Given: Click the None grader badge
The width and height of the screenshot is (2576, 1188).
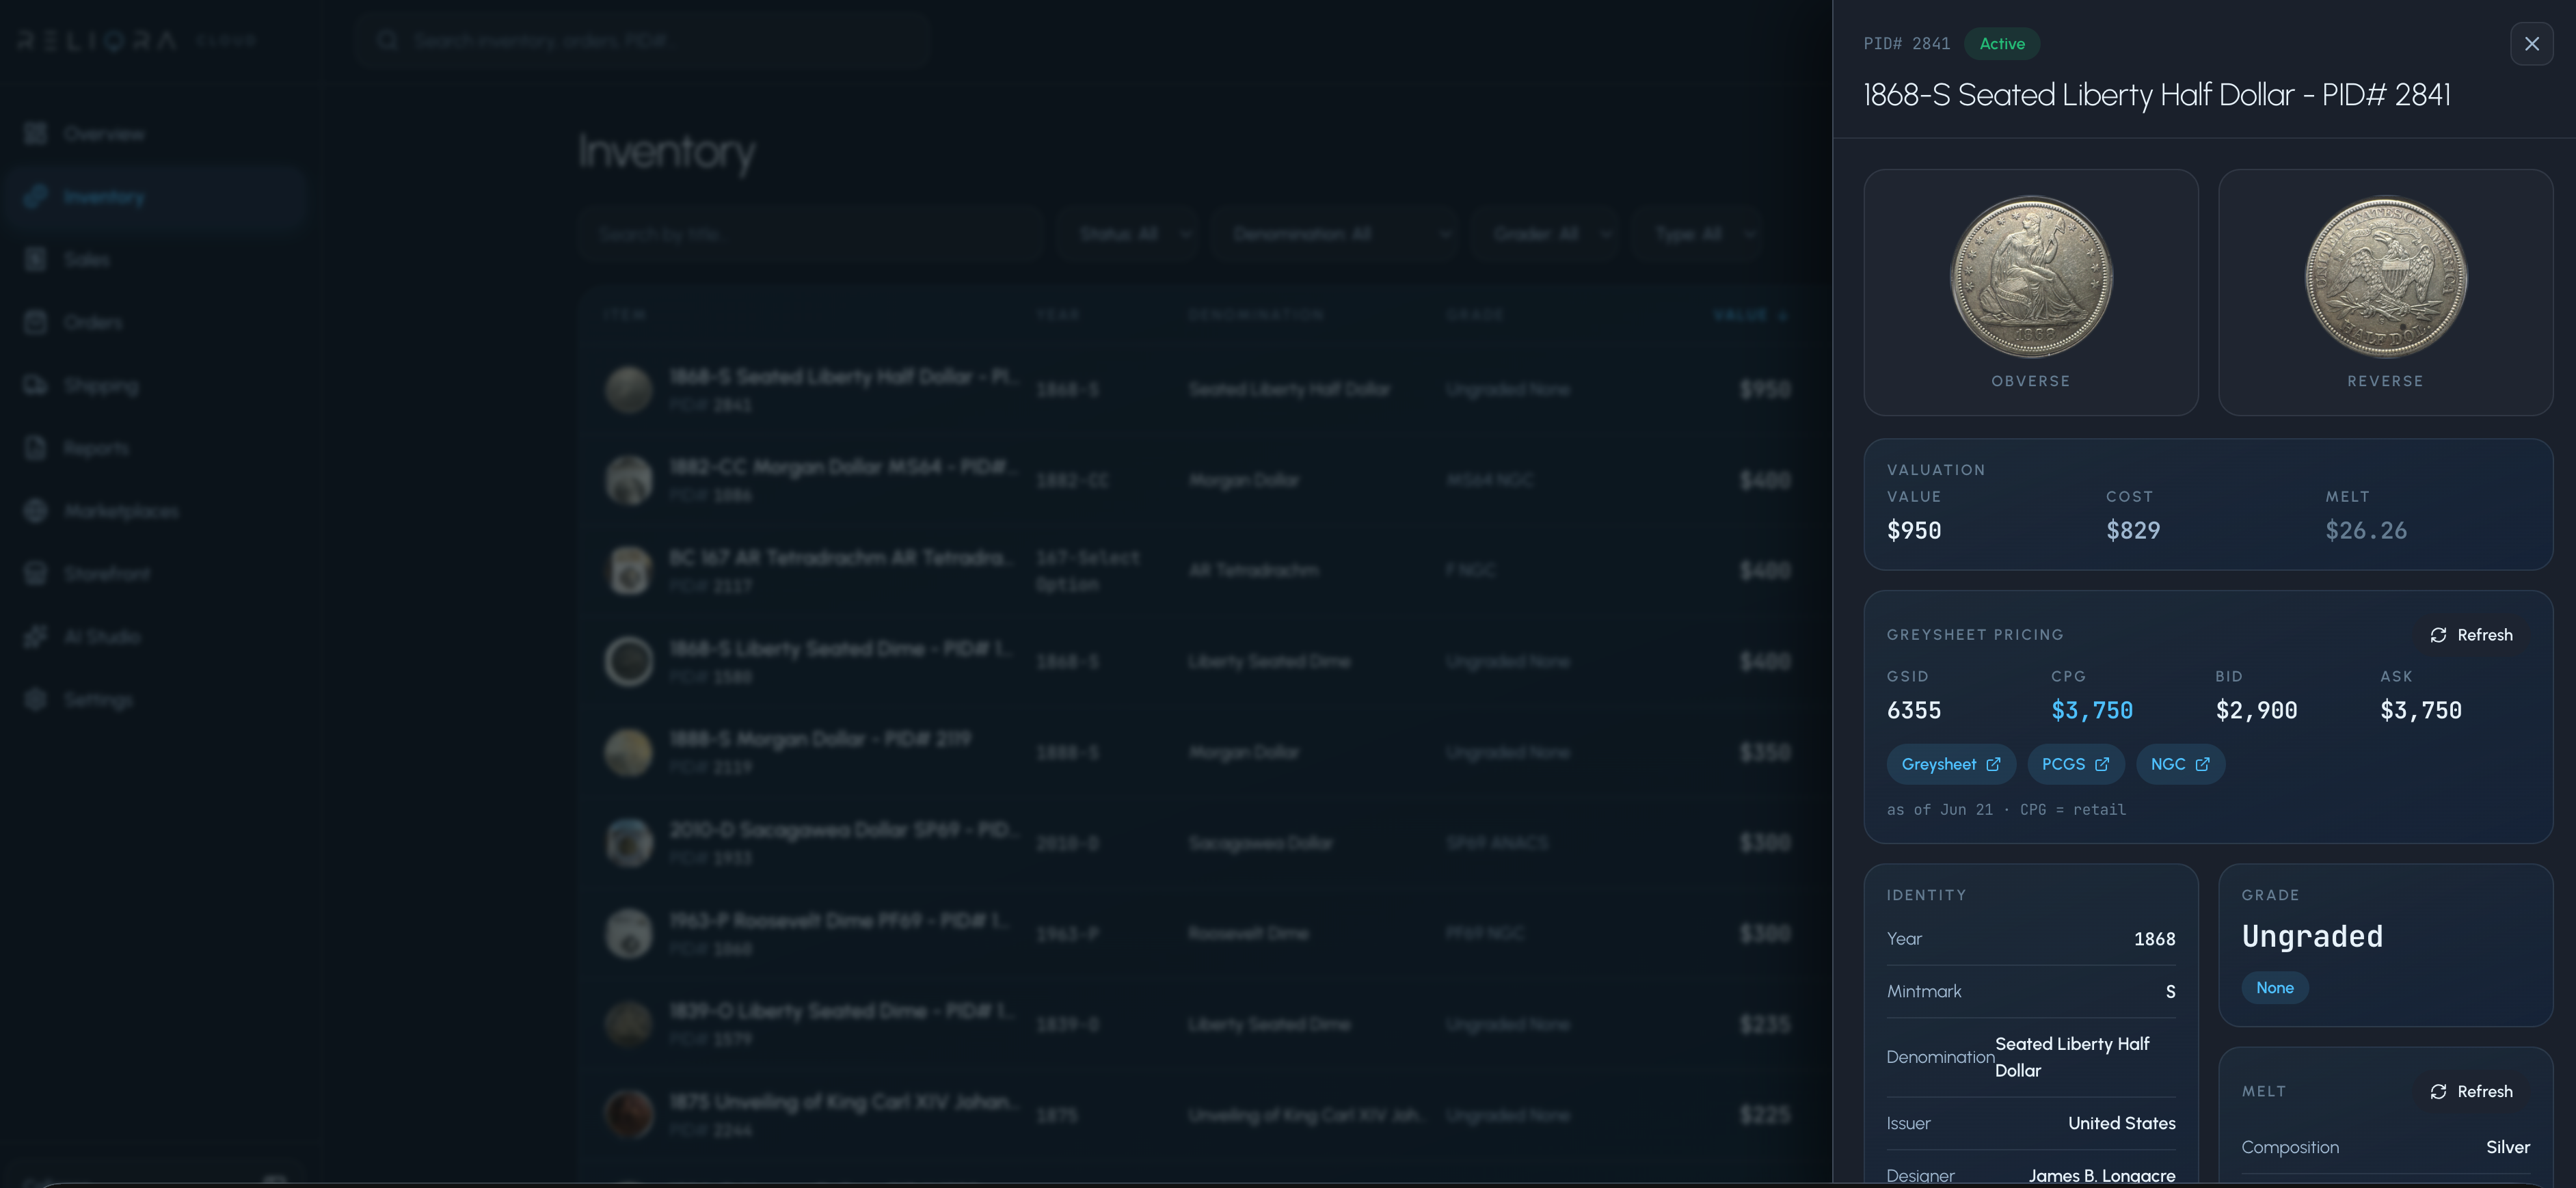Looking at the screenshot, I should pyautogui.click(x=2274, y=988).
